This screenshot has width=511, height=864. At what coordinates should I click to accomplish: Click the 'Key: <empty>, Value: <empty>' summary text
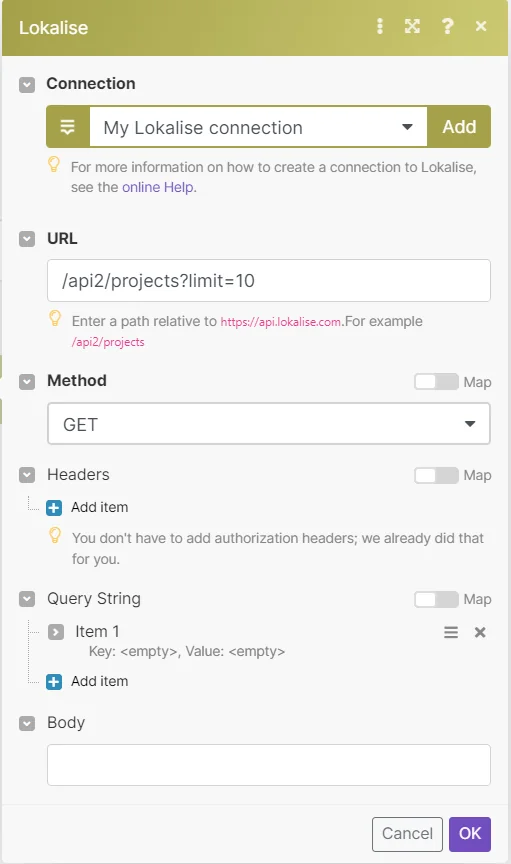[x=187, y=651]
